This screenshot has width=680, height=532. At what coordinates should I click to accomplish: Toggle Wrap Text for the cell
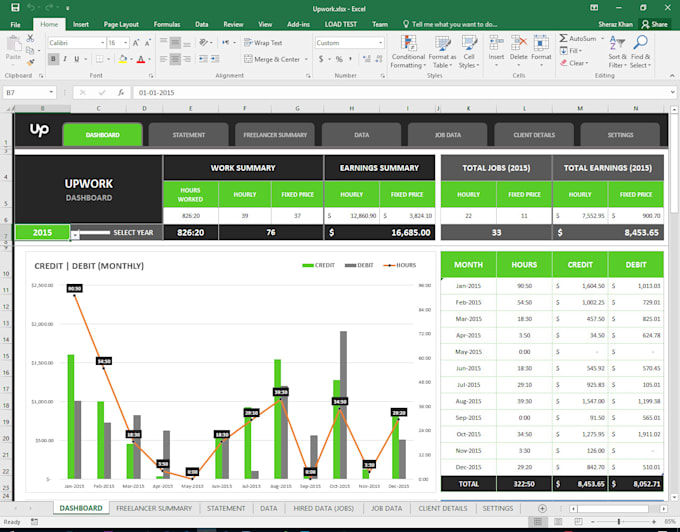point(263,43)
